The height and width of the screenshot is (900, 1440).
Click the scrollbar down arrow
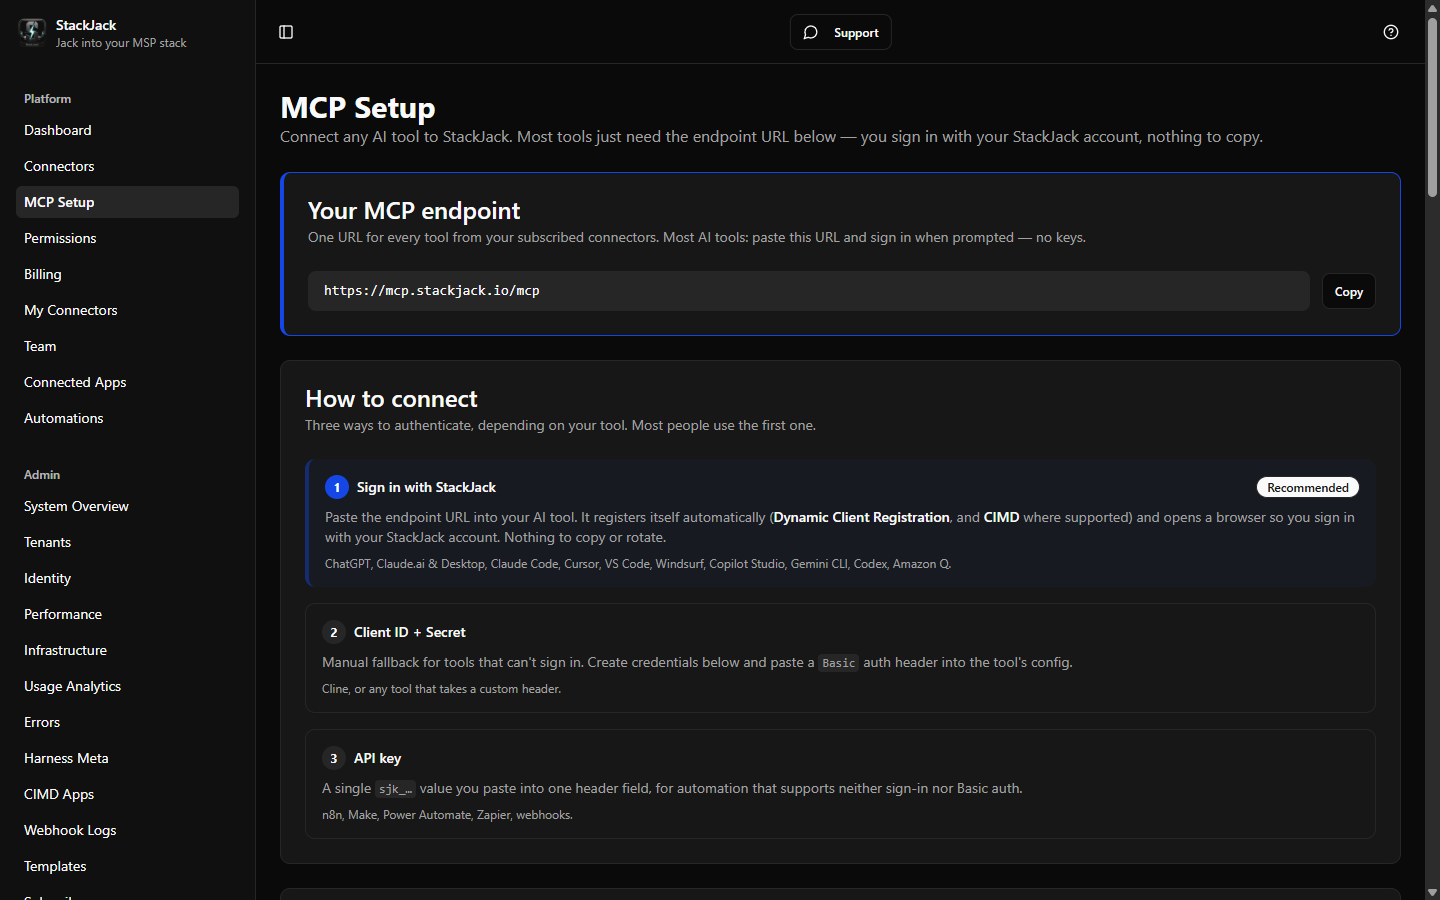pos(1432,892)
